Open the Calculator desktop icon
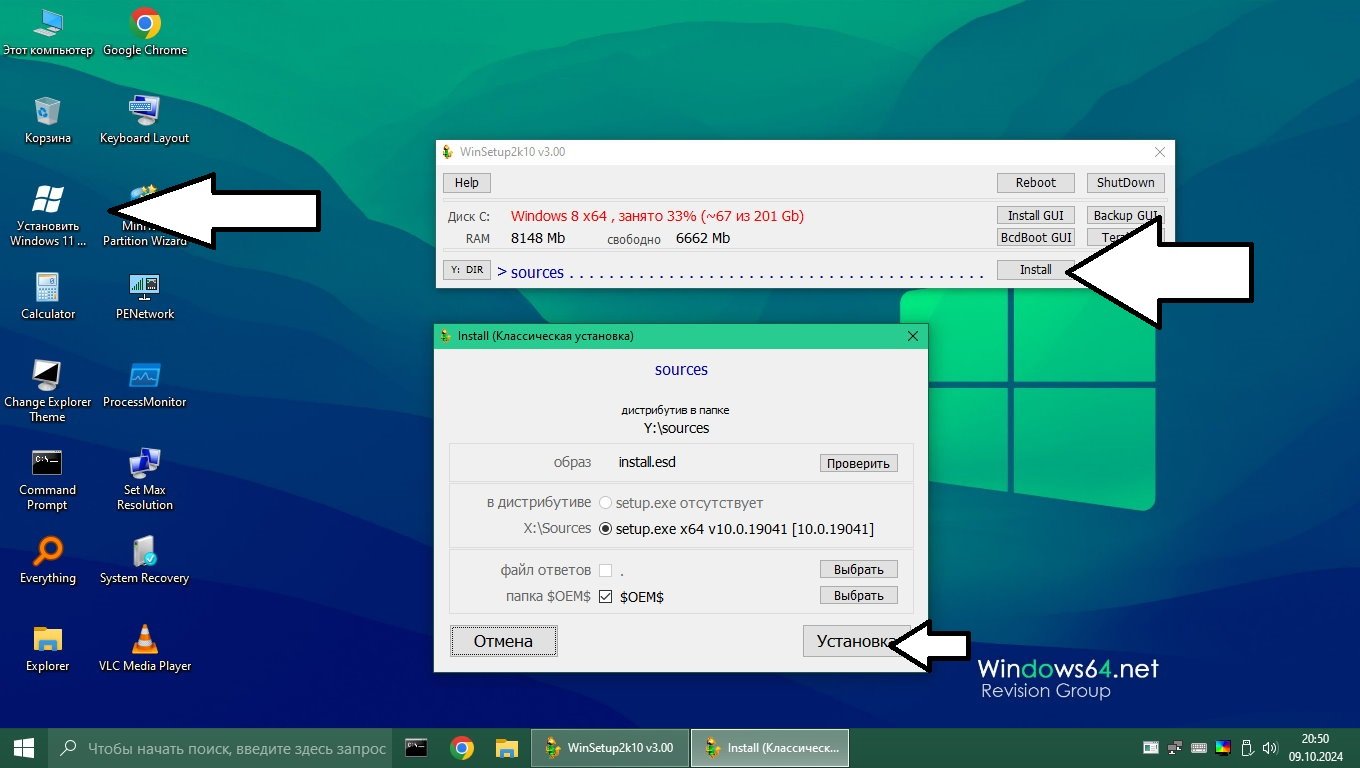The height and width of the screenshot is (768, 1360). click(47, 289)
